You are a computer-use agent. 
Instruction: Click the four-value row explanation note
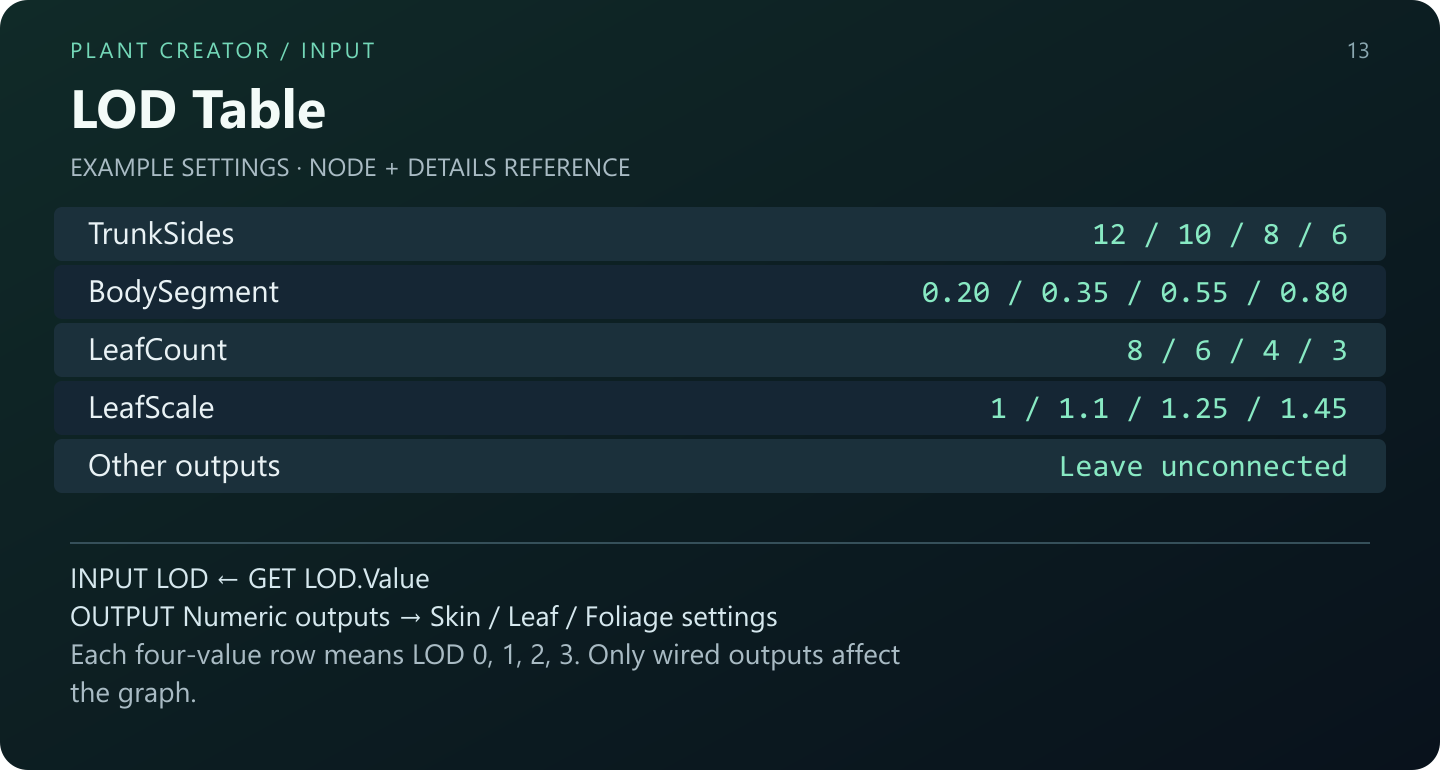[x=485, y=674]
